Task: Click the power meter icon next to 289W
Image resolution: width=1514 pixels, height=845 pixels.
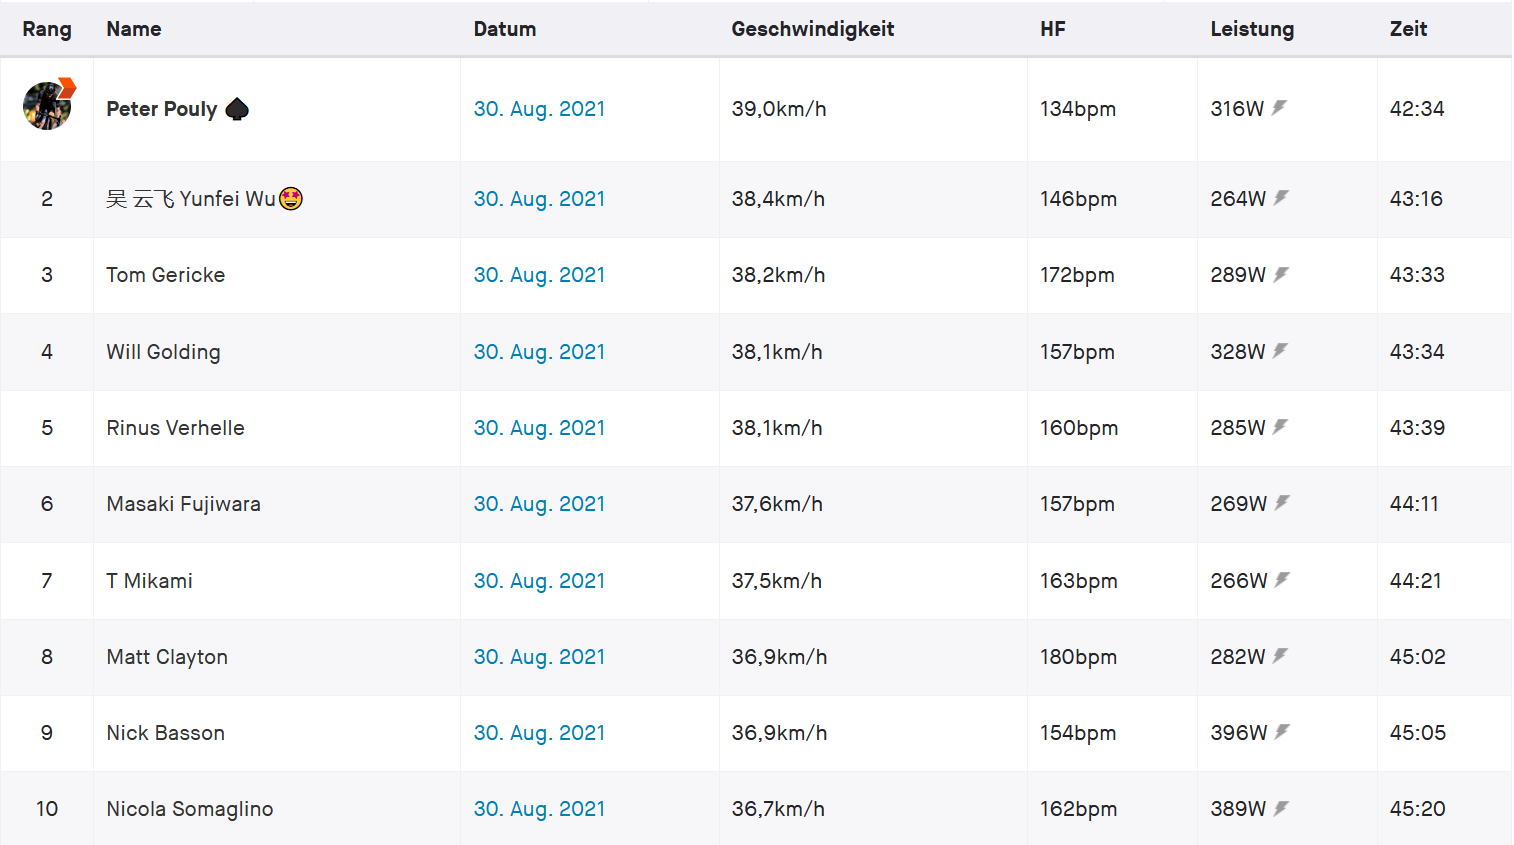Action: coord(1281,274)
